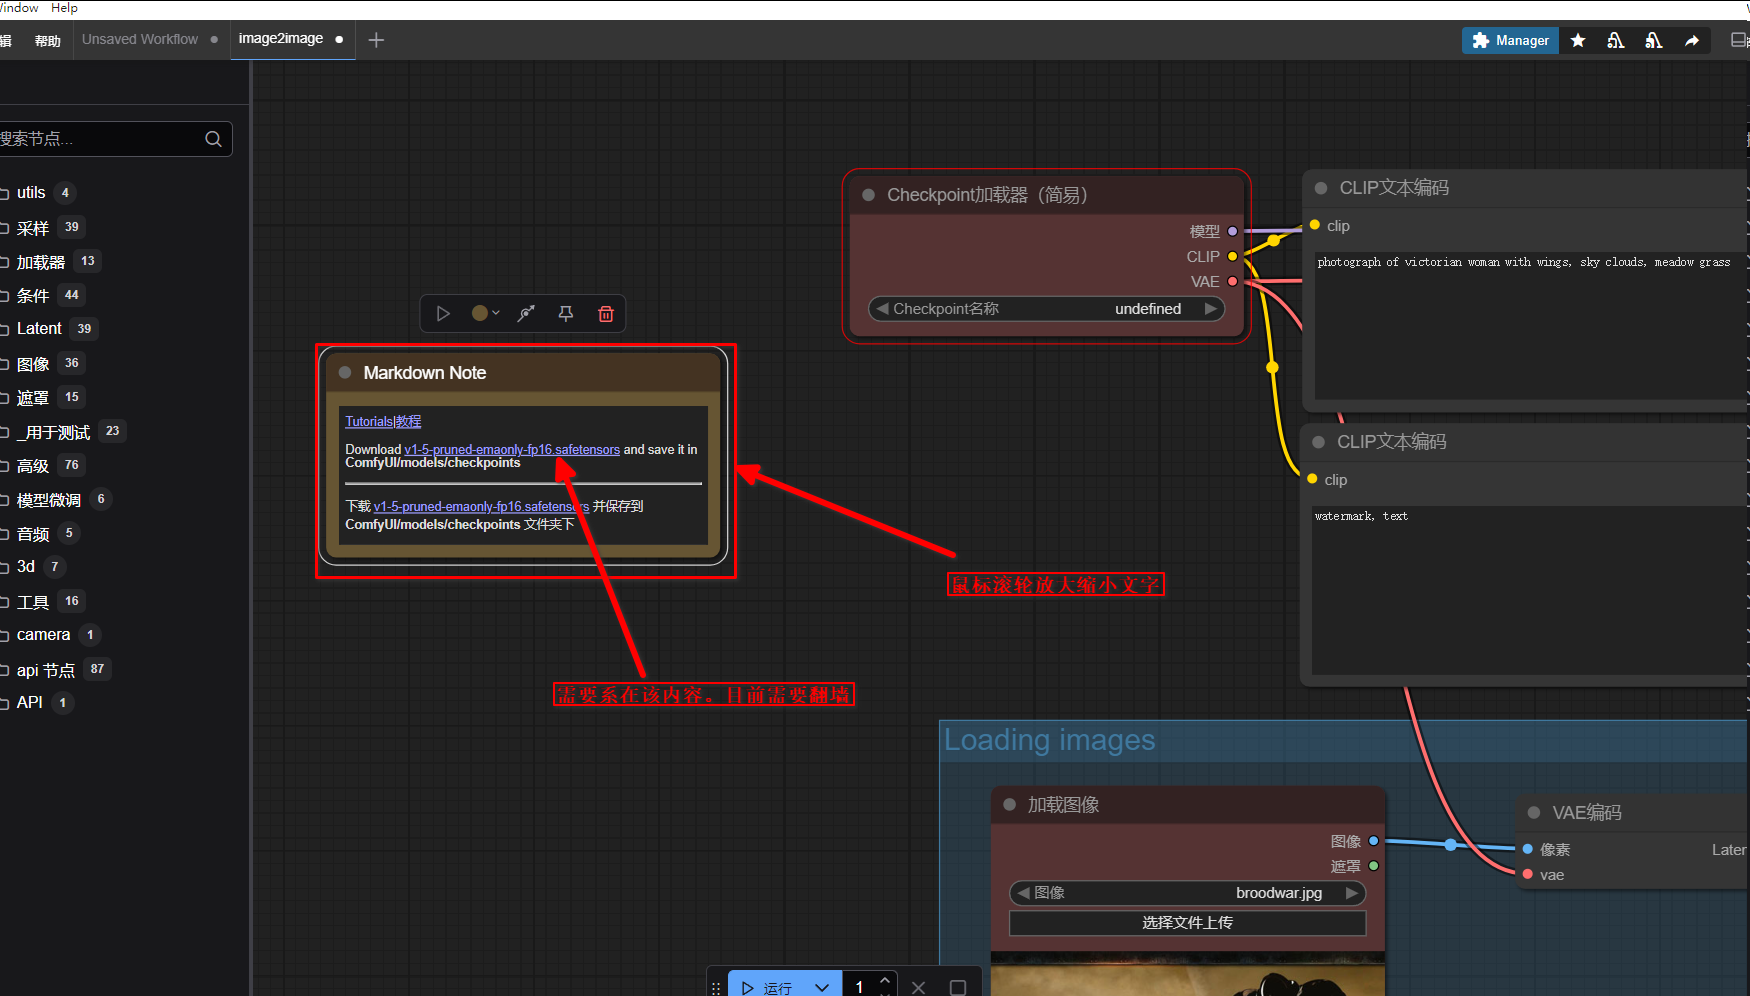Click the Checkpoint名称 selector field
The height and width of the screenshot is (996, 1750).
click(x=1046, y=309)
